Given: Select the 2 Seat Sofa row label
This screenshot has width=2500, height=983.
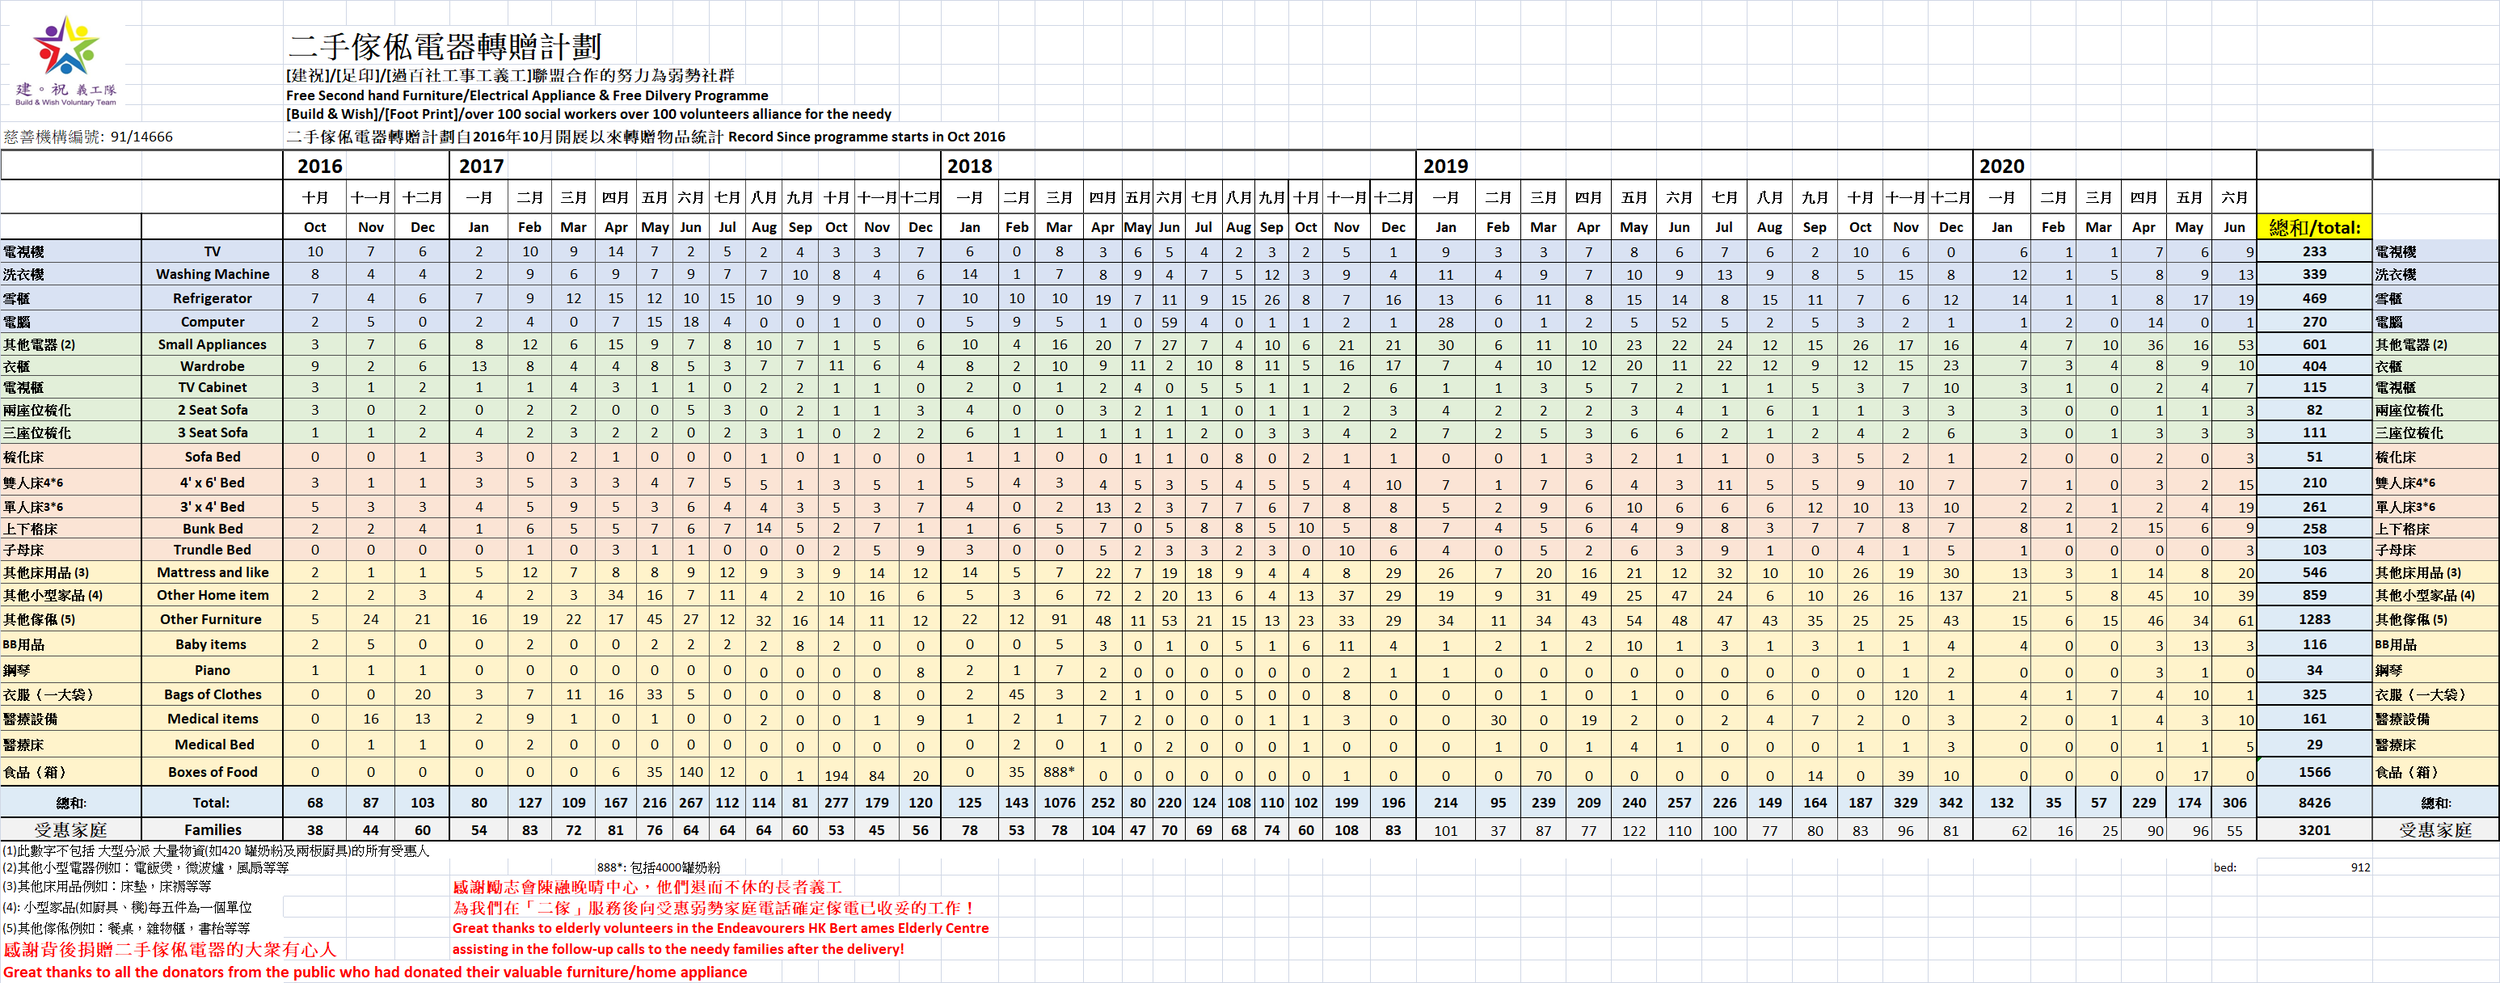Looking at the screenshot, I should [x=212, y=410].
